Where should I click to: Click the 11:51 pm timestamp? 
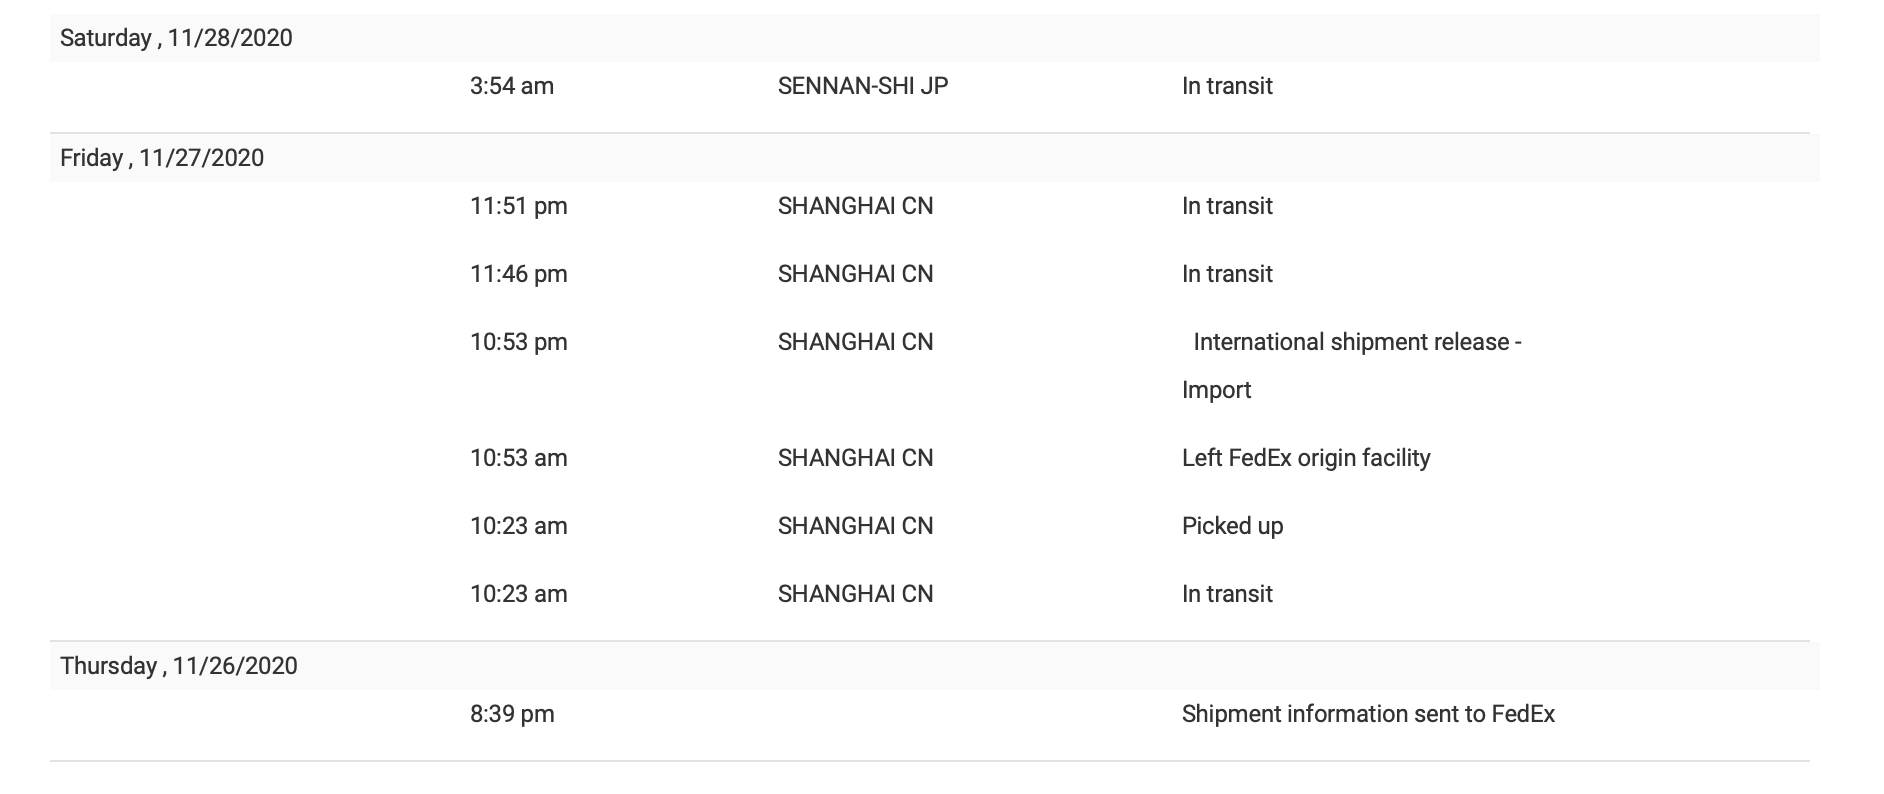pos(519,206)
